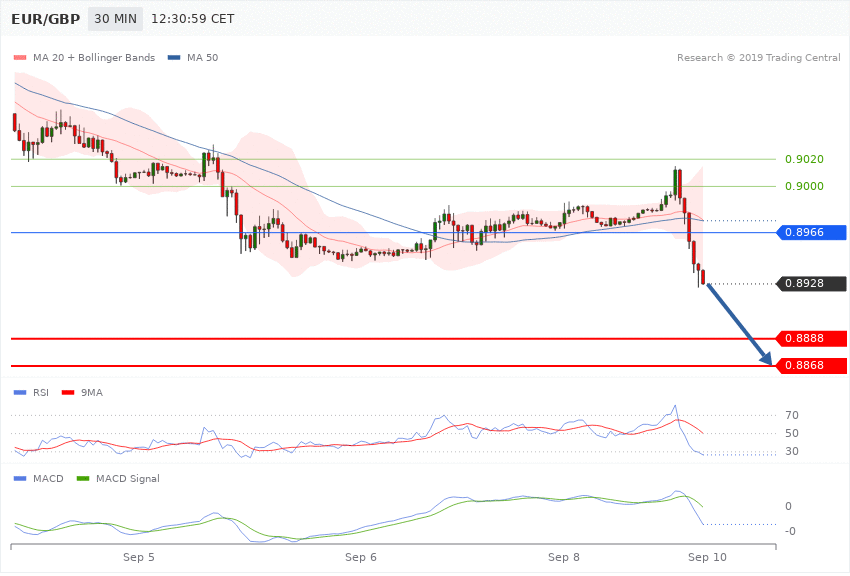Screen dimensions: 850x576
Task: Click the MACD legend label
Action: pyautogui.click(x=48, y=478)
